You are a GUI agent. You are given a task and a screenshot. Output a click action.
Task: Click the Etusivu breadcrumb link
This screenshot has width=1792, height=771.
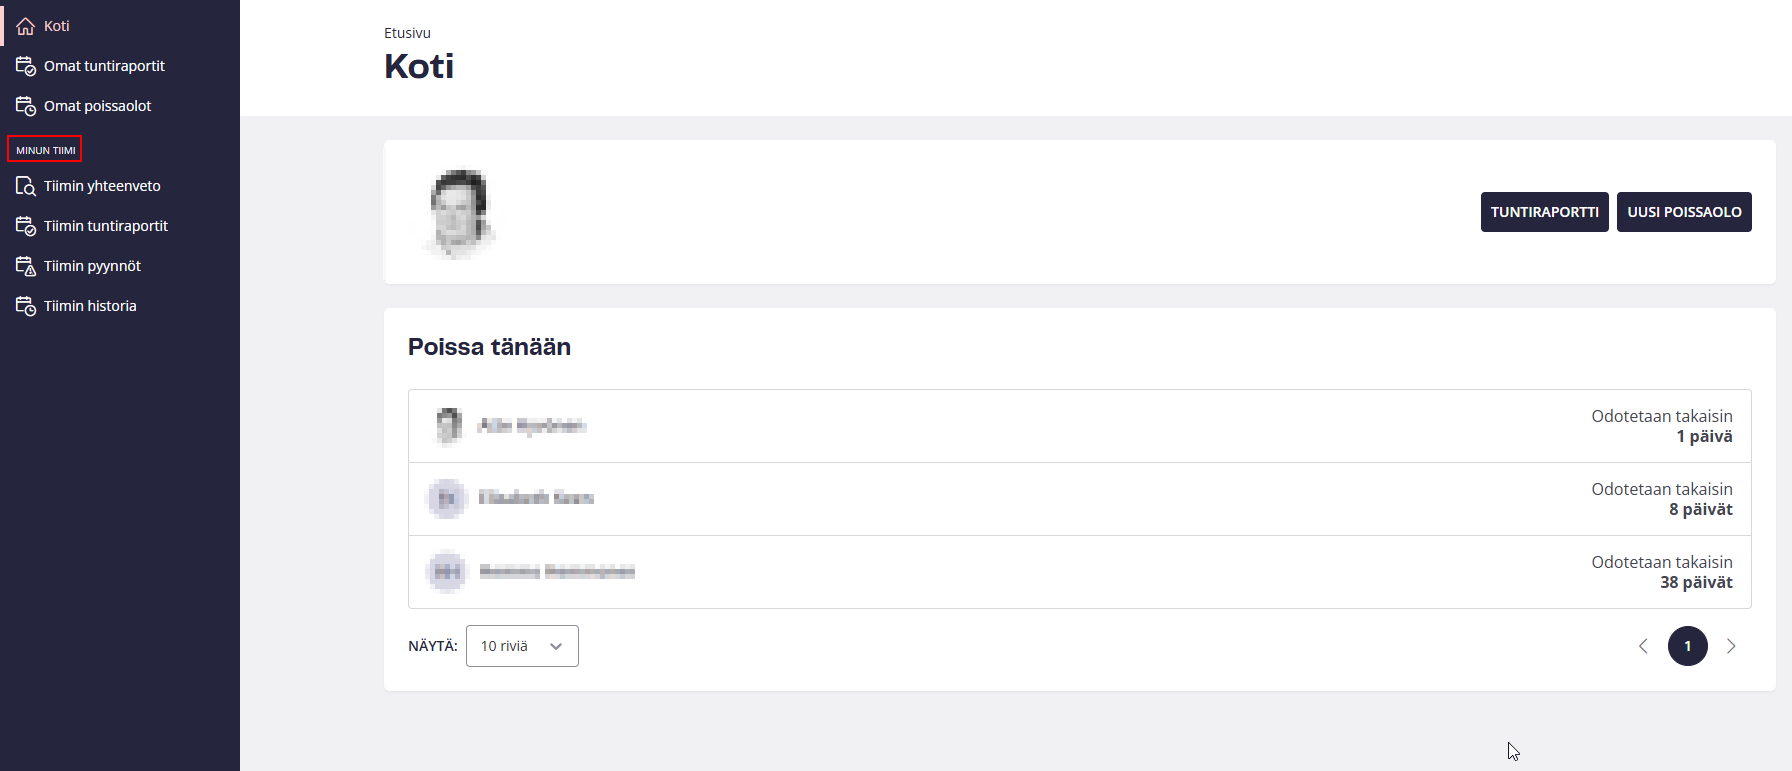(x=407, y=33)
